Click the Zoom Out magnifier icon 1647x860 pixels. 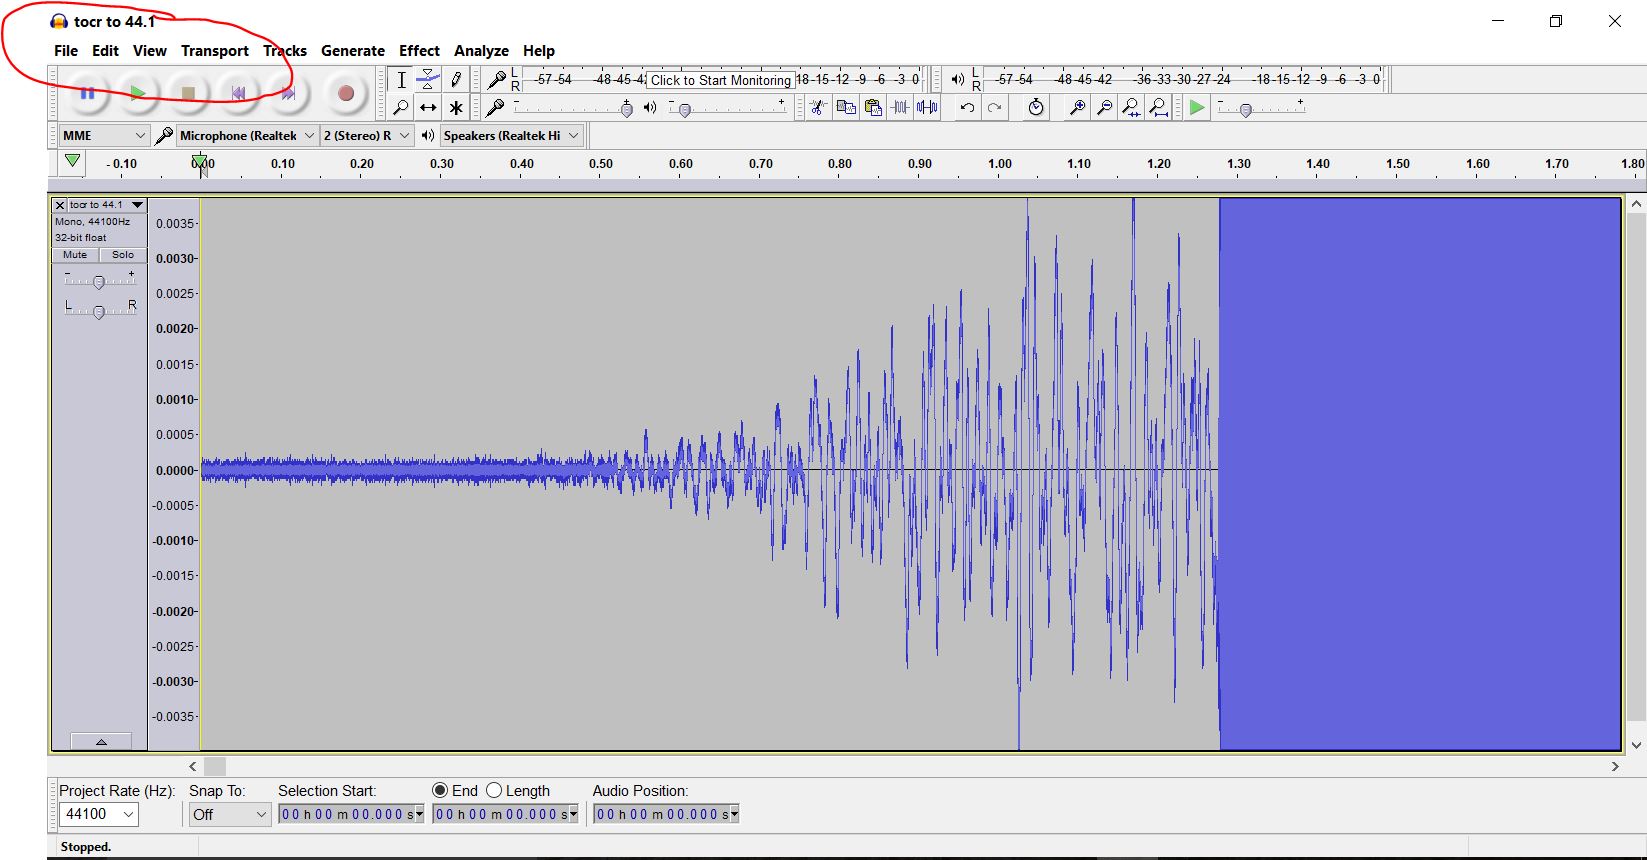click(1104, 107)
